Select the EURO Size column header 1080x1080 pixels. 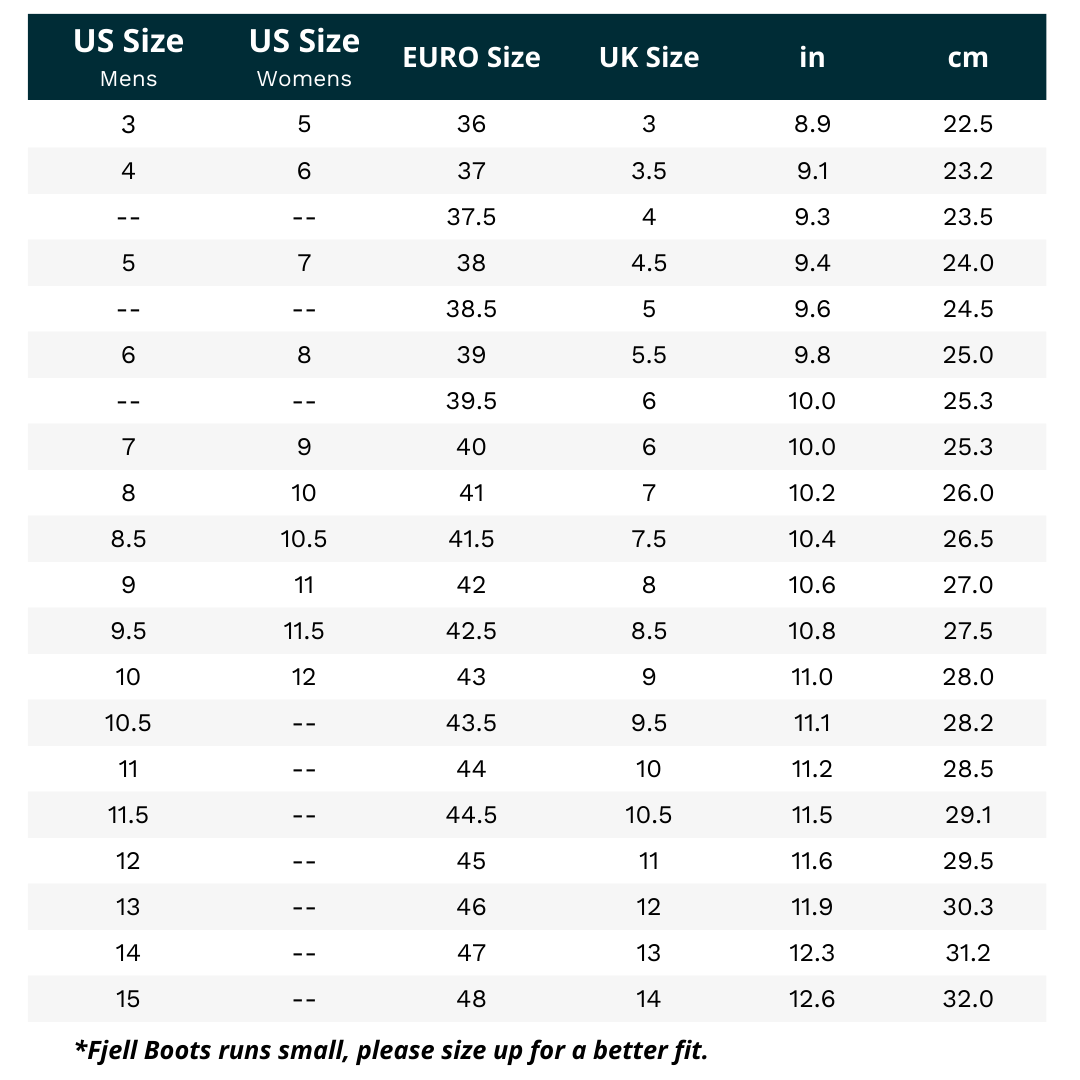[x=471, y=58]
